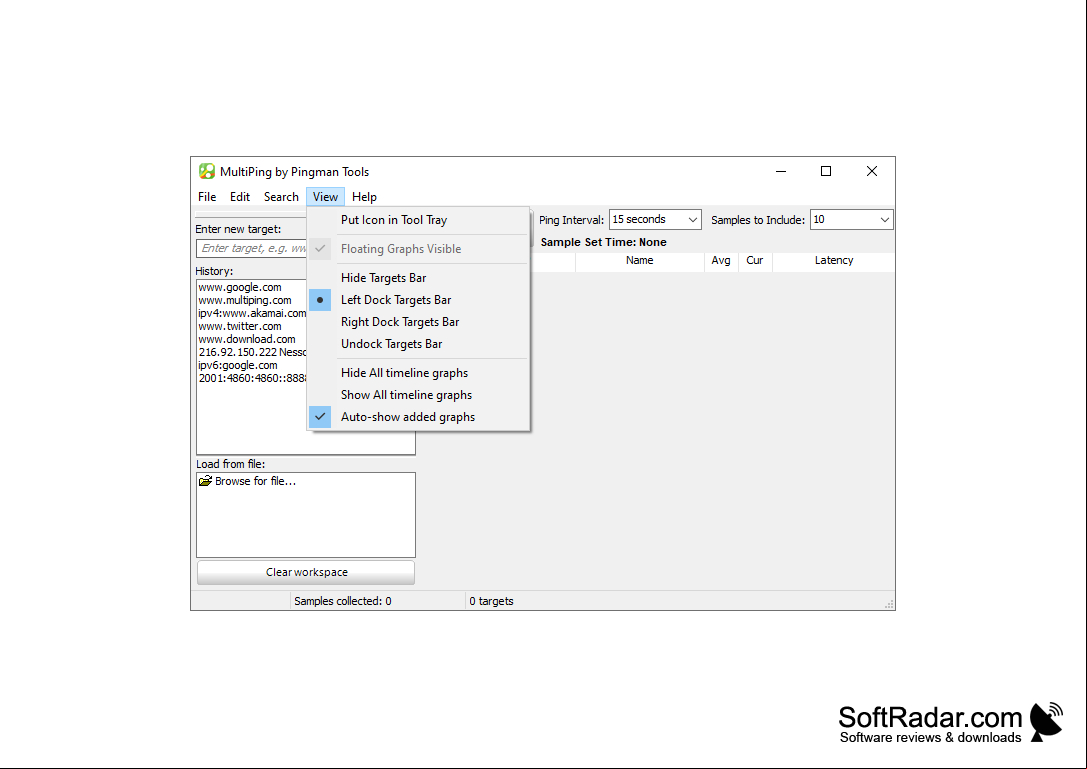Close the MultiPing window
The width and height of the screenshot is (1087, 769).
point(871,171)
